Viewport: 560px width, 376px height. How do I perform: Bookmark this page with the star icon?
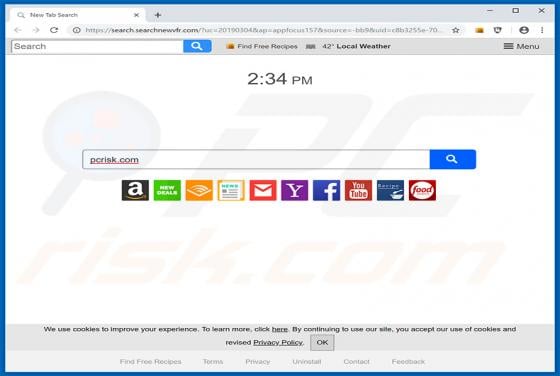455,30
